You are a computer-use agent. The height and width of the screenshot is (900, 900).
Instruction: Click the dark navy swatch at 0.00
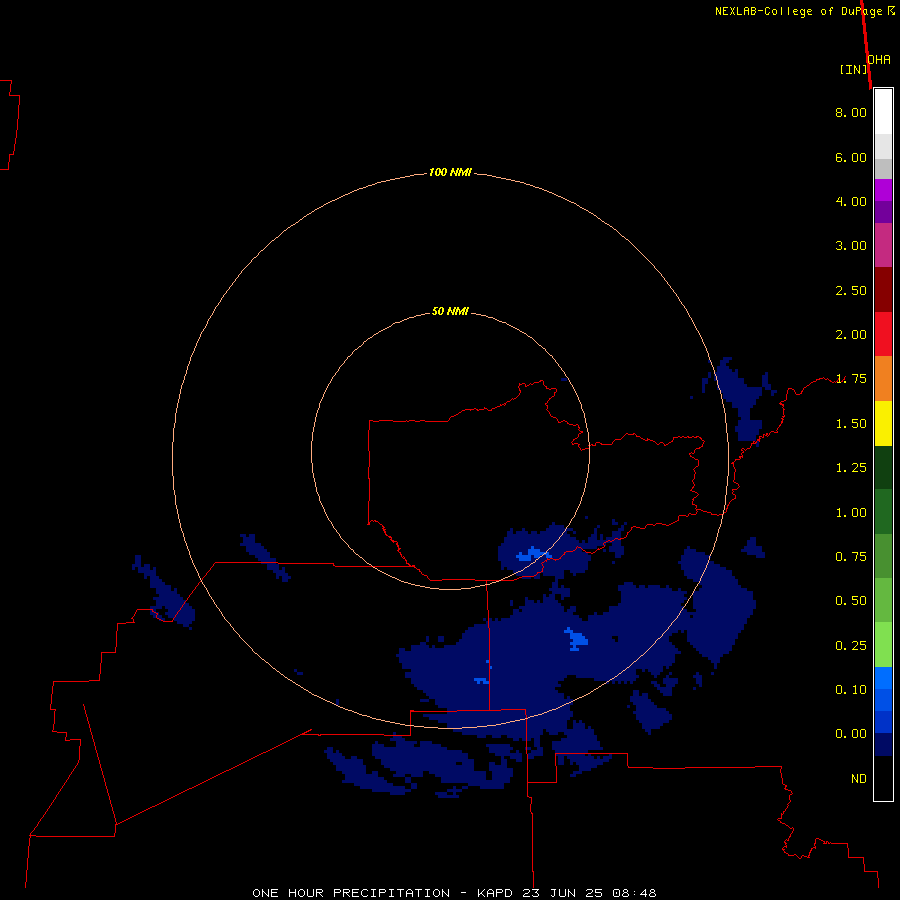pyautogui.click(x=883, y=745)
